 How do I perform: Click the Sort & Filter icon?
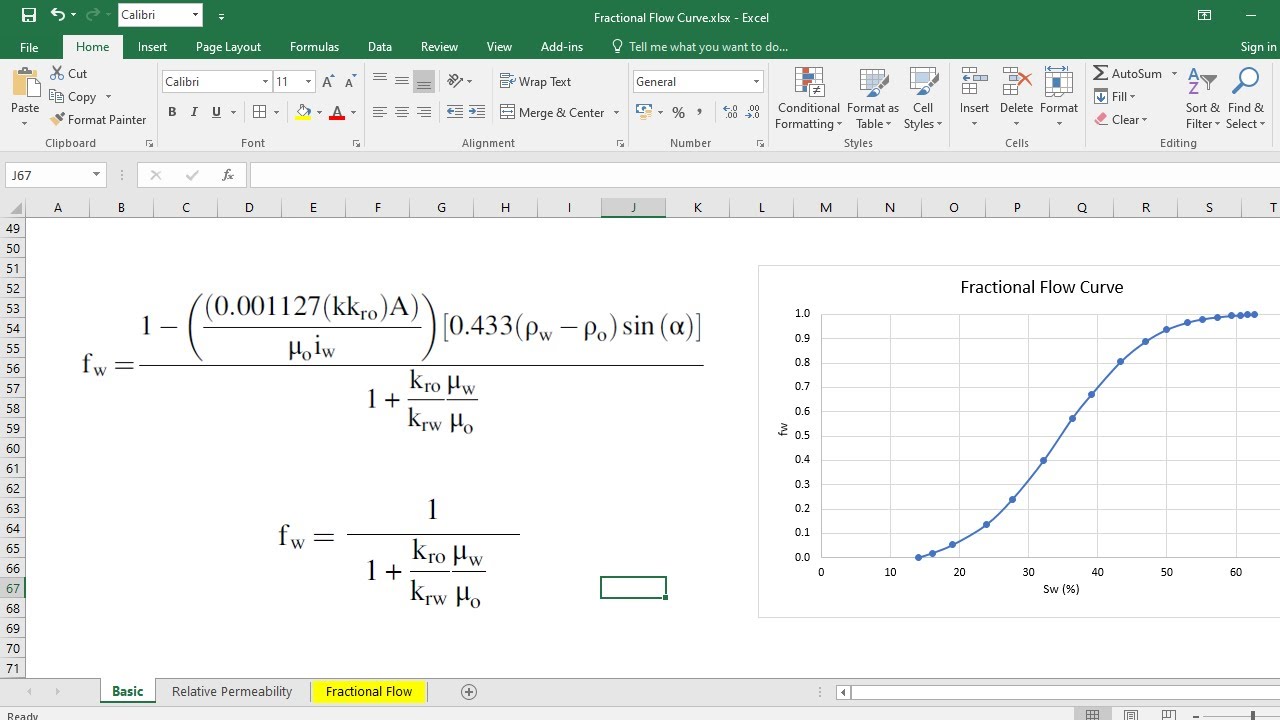[1202, 83]
